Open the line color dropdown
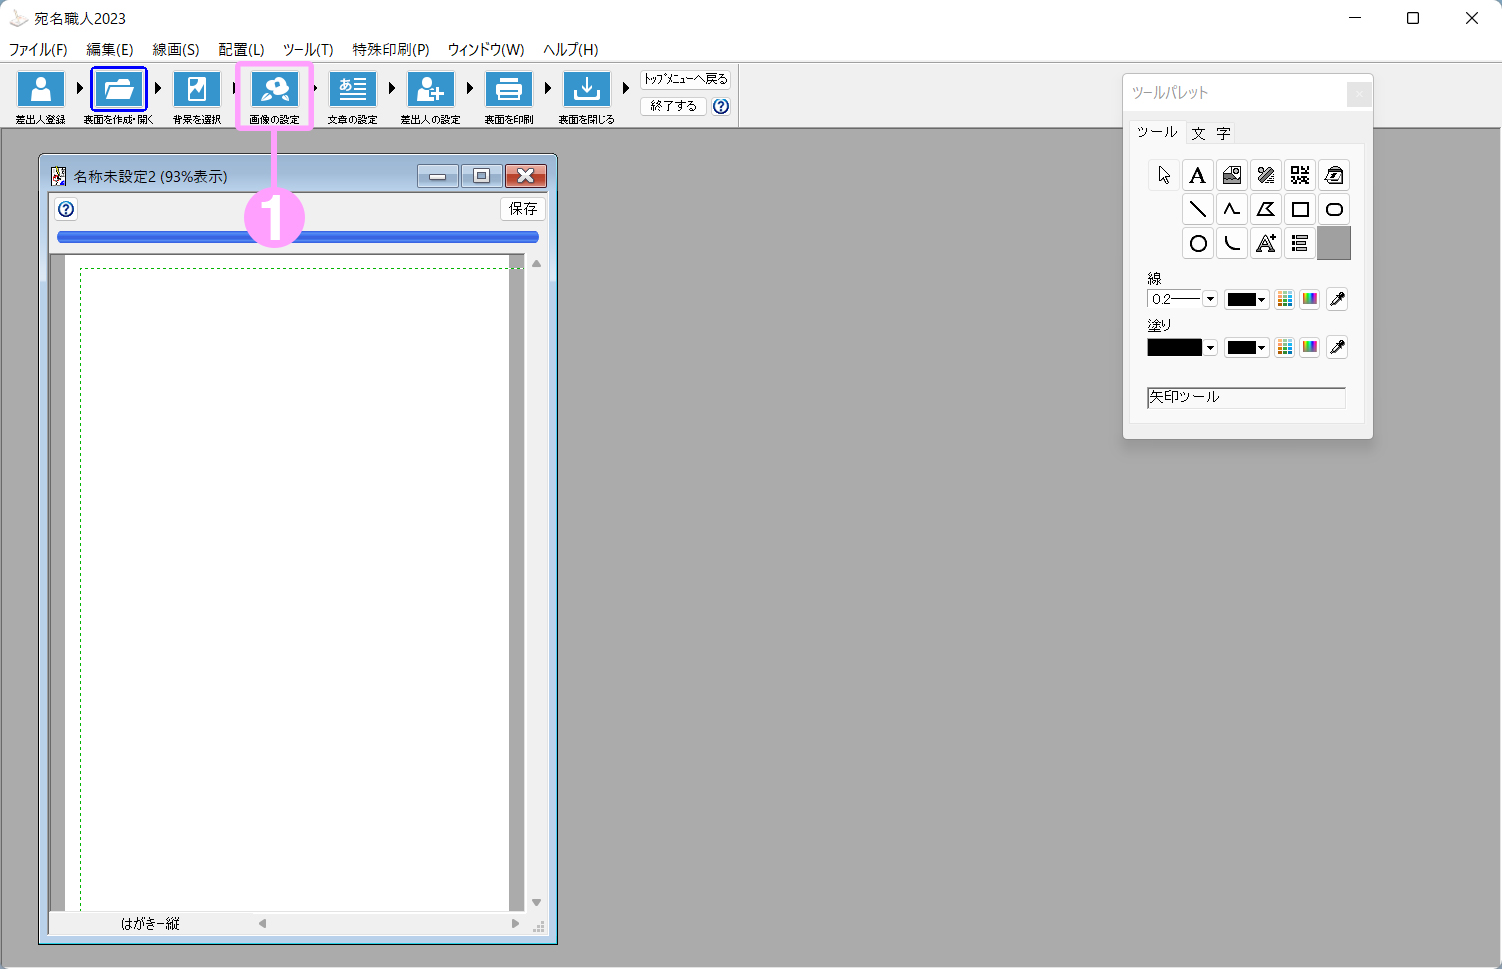Image resolution: width=1502 pixels, height=969 pixels. (x=1261, y=299)
